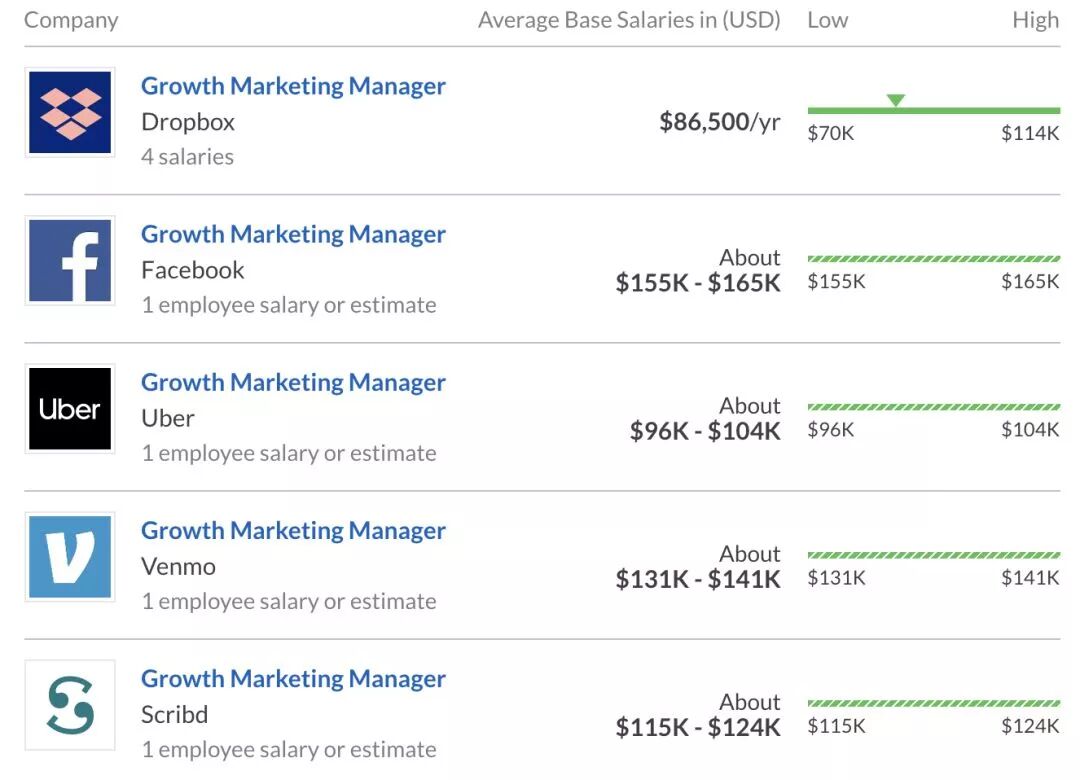Open Dropbox Growth Marketing Manager link

coord(293,86)
